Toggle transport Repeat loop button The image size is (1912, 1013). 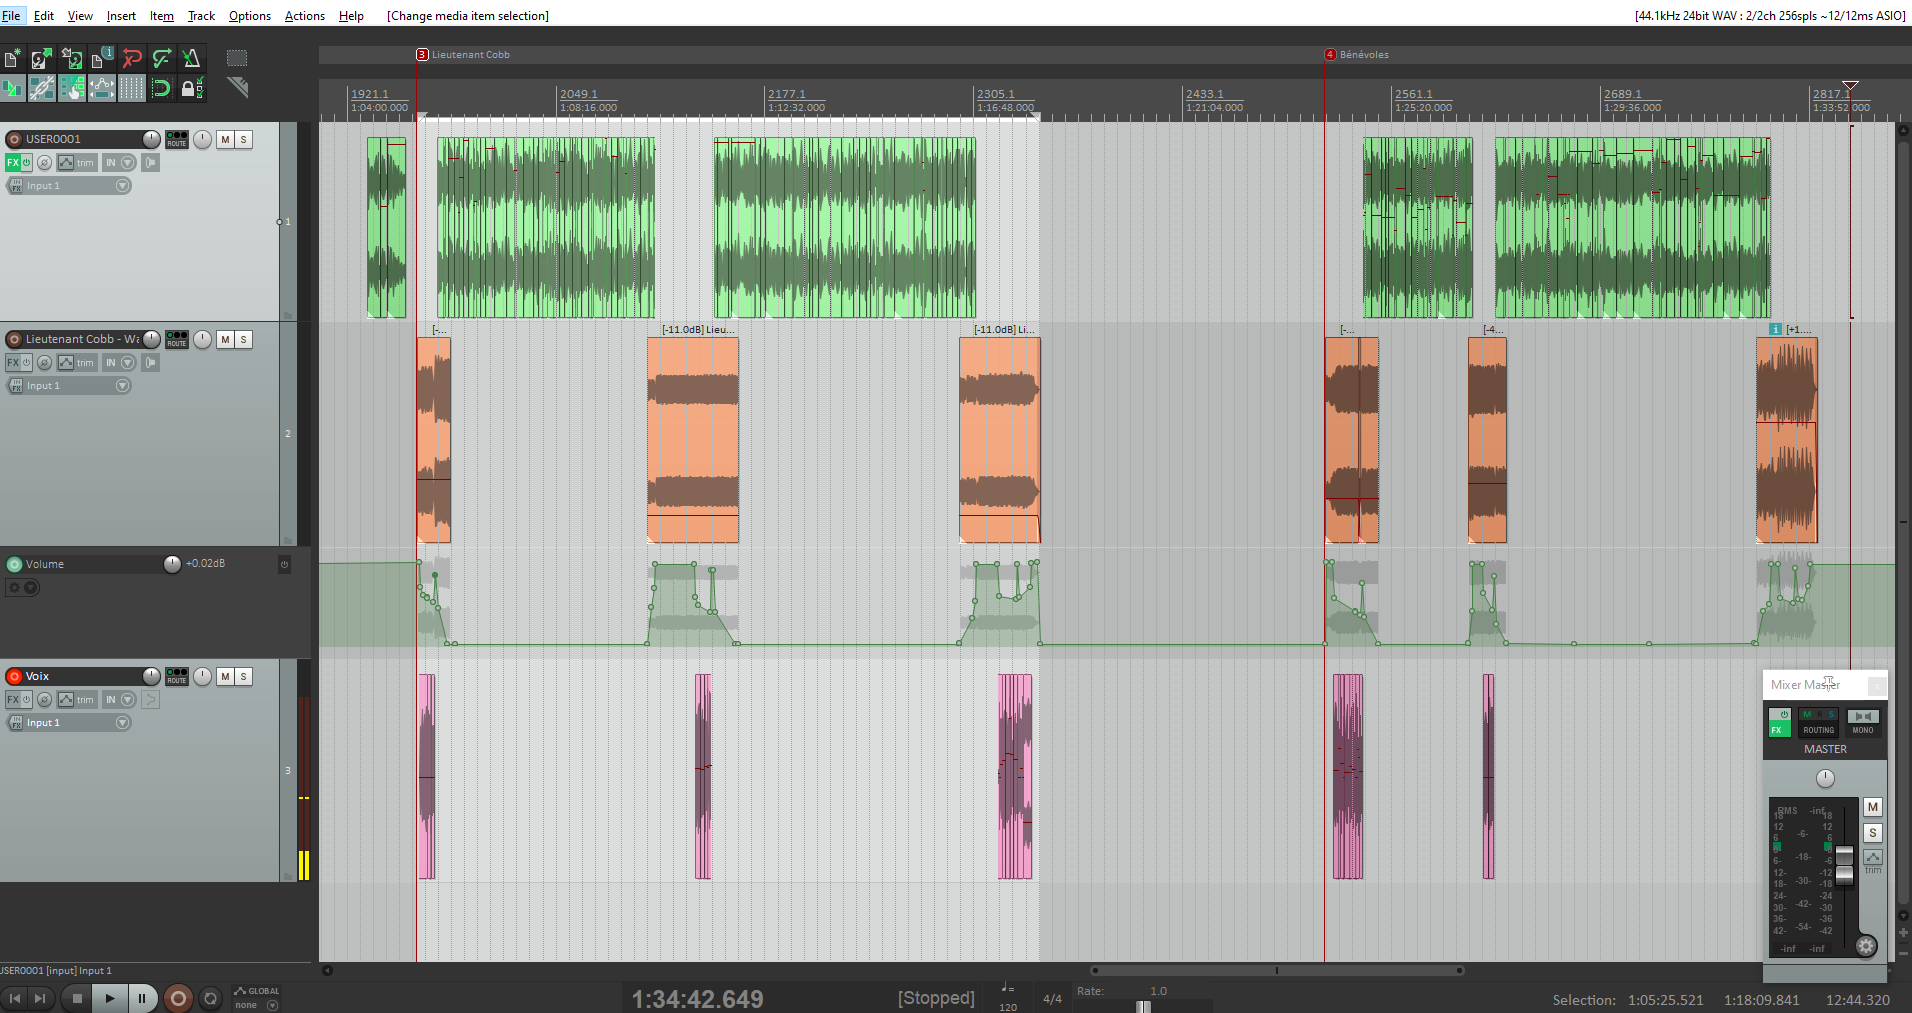[210, 998]
